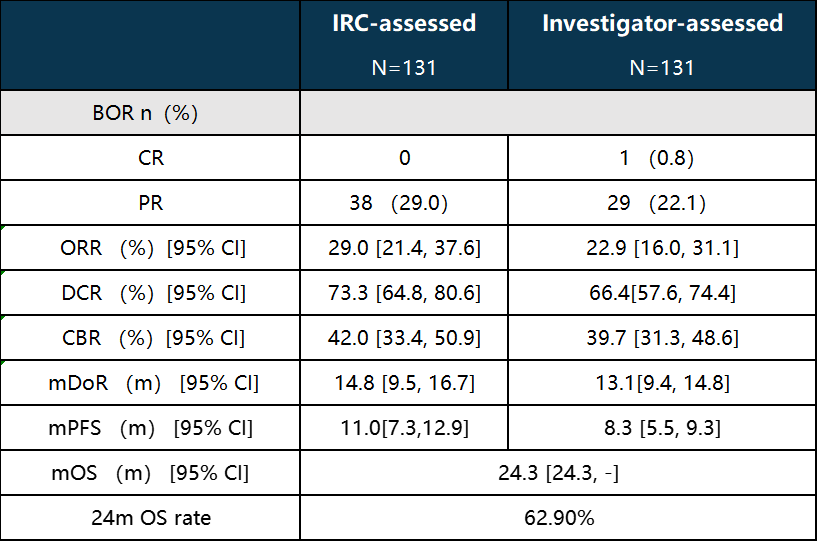The width and height of the screenshot is (817, 541).
Task: Select the PR row label cell
Action: pyautogui.click(x=151, y=203)
